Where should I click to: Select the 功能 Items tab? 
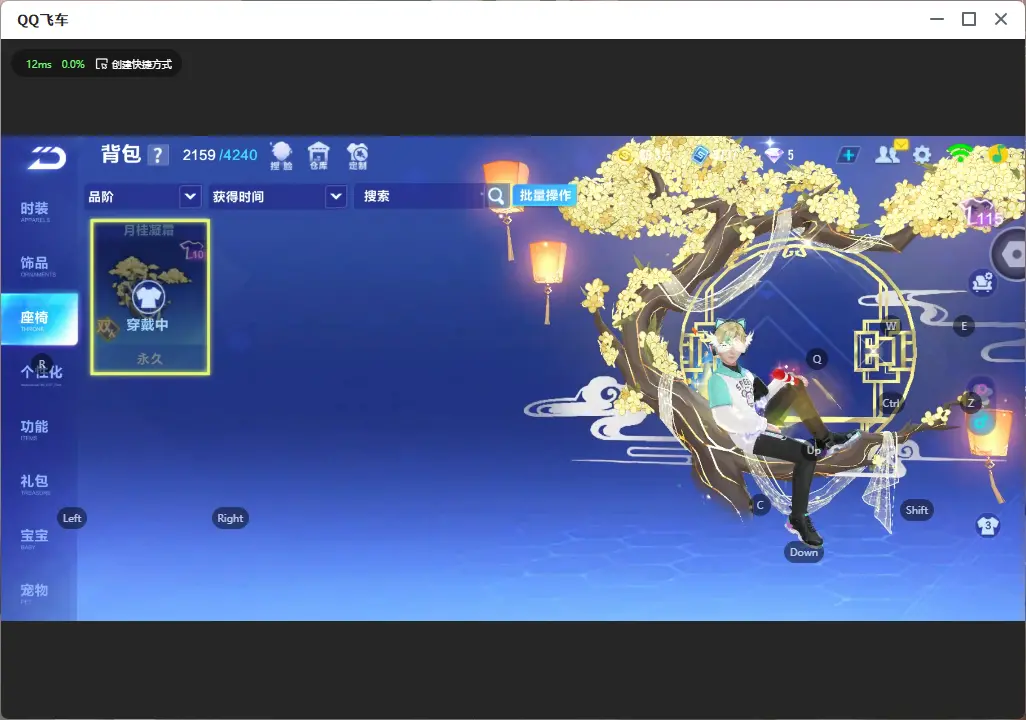point(35,429)
